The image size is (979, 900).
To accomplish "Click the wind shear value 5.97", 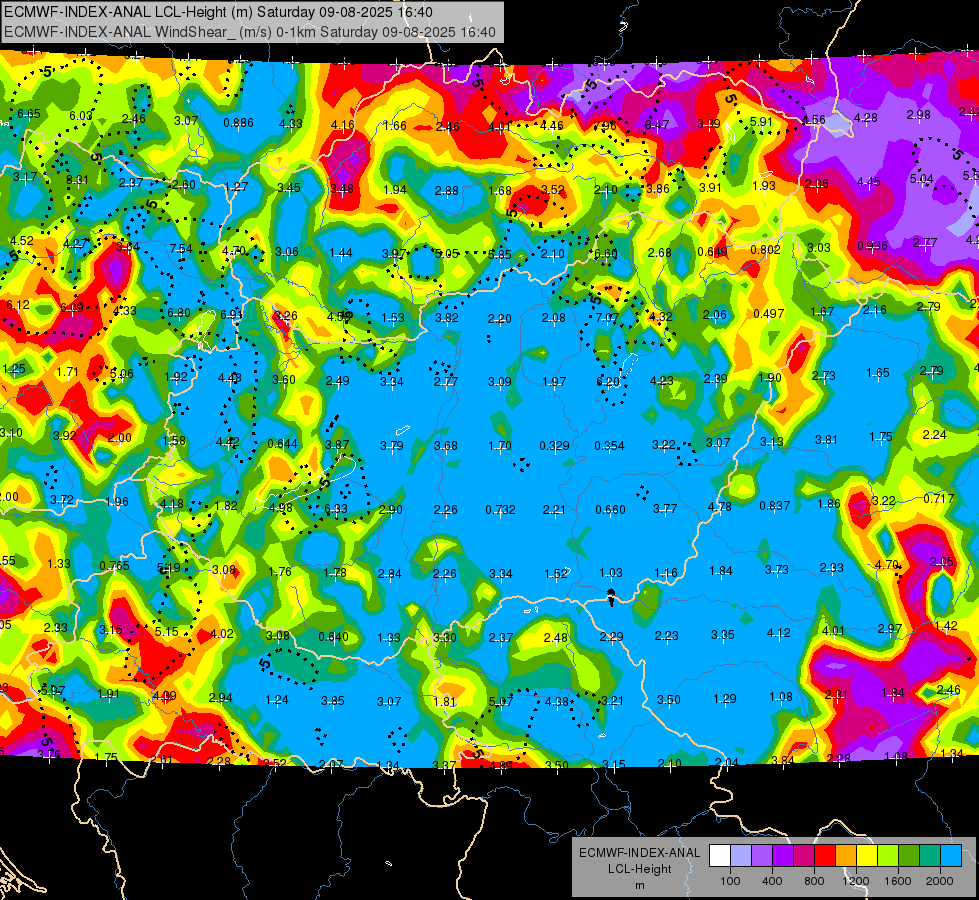I will pyautogui.click(x=53, y=691).
